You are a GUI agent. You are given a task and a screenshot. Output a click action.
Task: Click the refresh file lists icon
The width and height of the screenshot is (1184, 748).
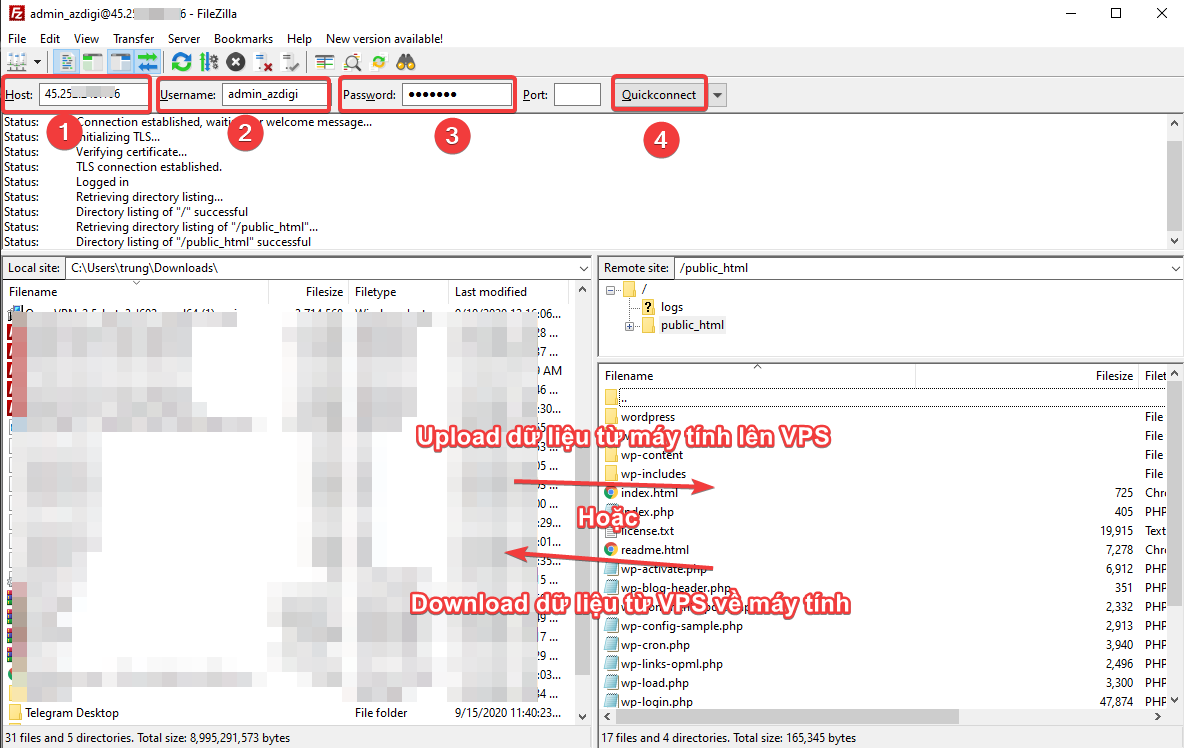(181, 62)
